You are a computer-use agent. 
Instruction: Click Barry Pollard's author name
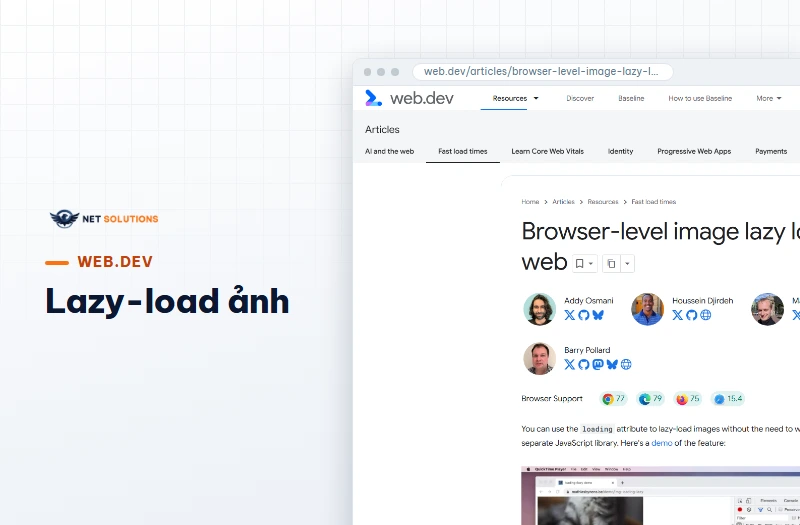pyautogui.click(x=587, y=351)
